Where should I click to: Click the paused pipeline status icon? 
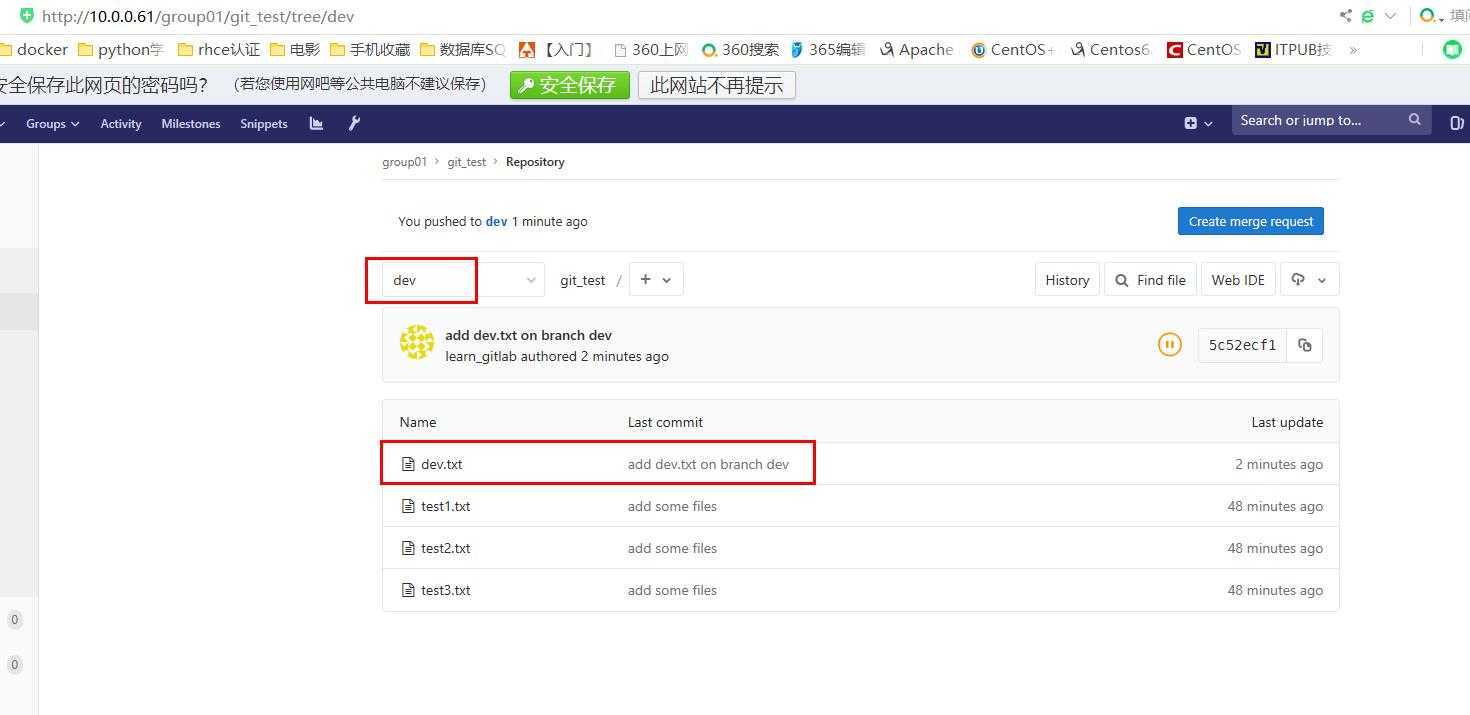1169,344
